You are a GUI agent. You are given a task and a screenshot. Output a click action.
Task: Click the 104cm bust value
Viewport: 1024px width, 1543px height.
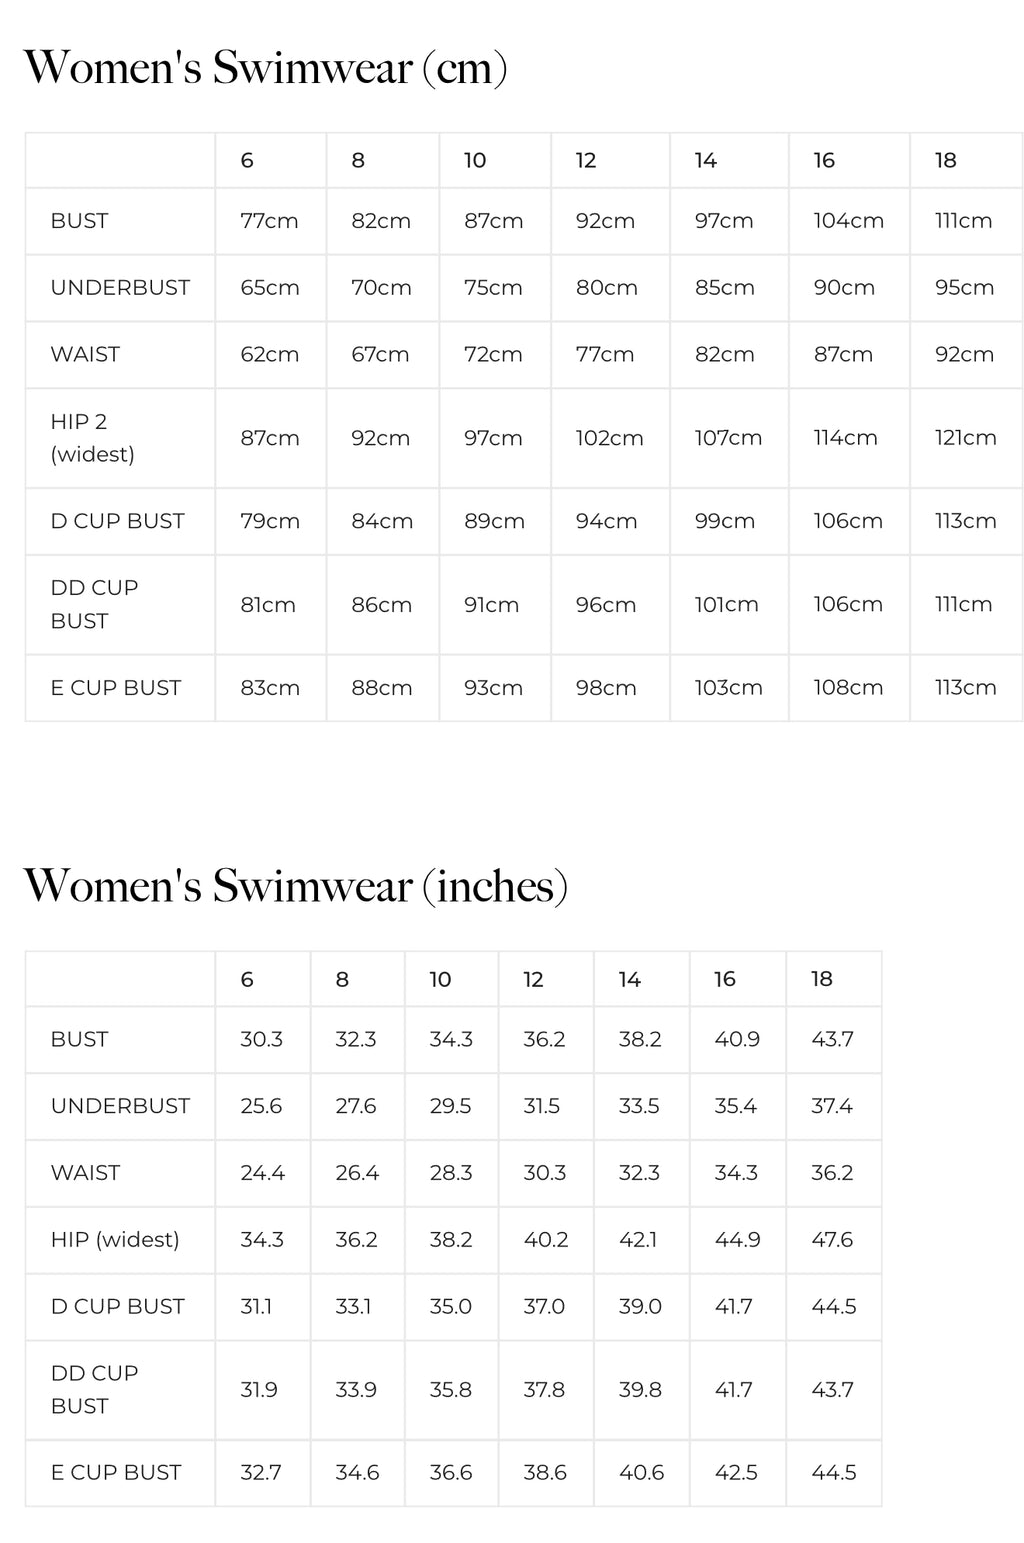pos(848,221)
